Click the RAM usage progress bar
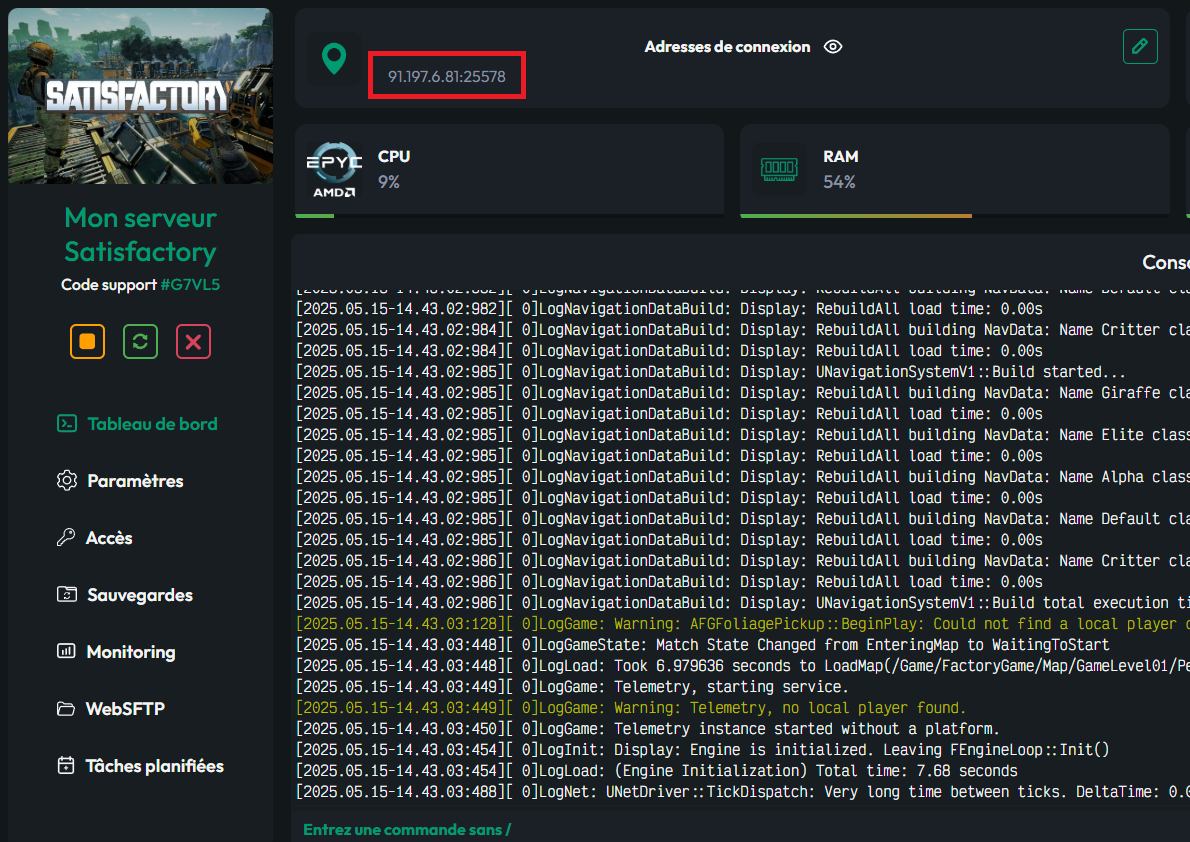Screen dimensions: 1190x842 [x=955, y=216]
